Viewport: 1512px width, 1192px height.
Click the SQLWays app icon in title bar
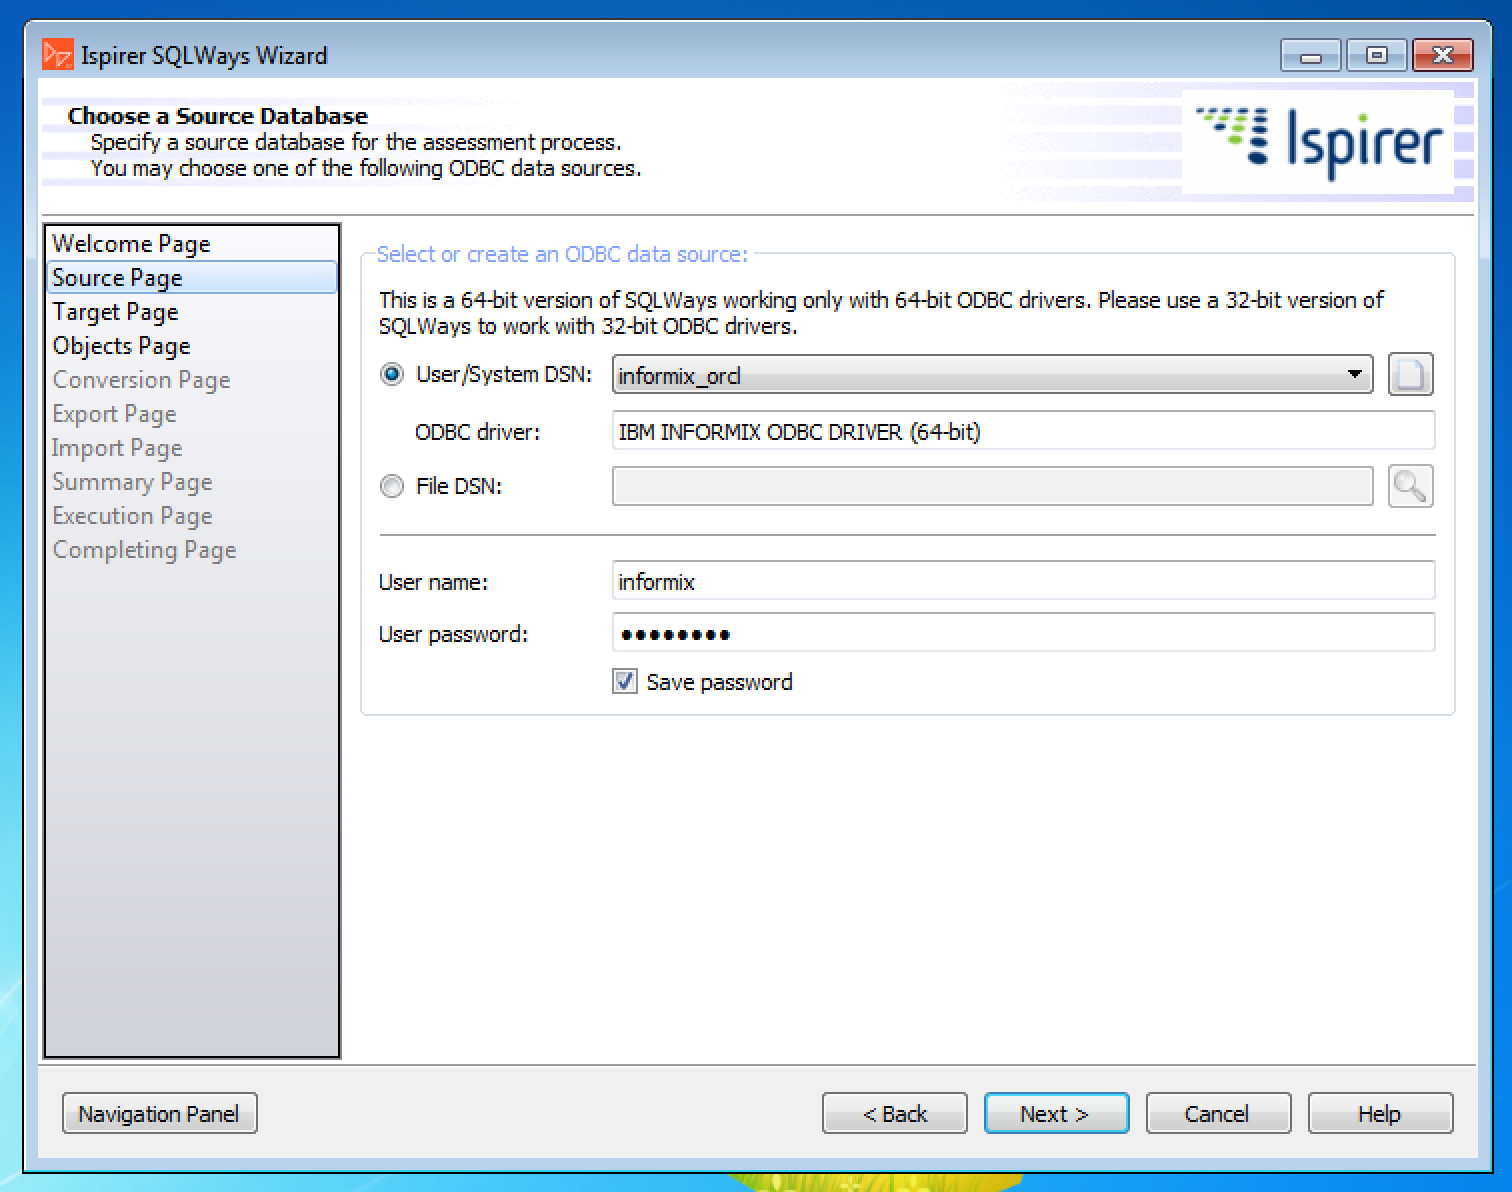pyautogui.click(x=58, y=55)
